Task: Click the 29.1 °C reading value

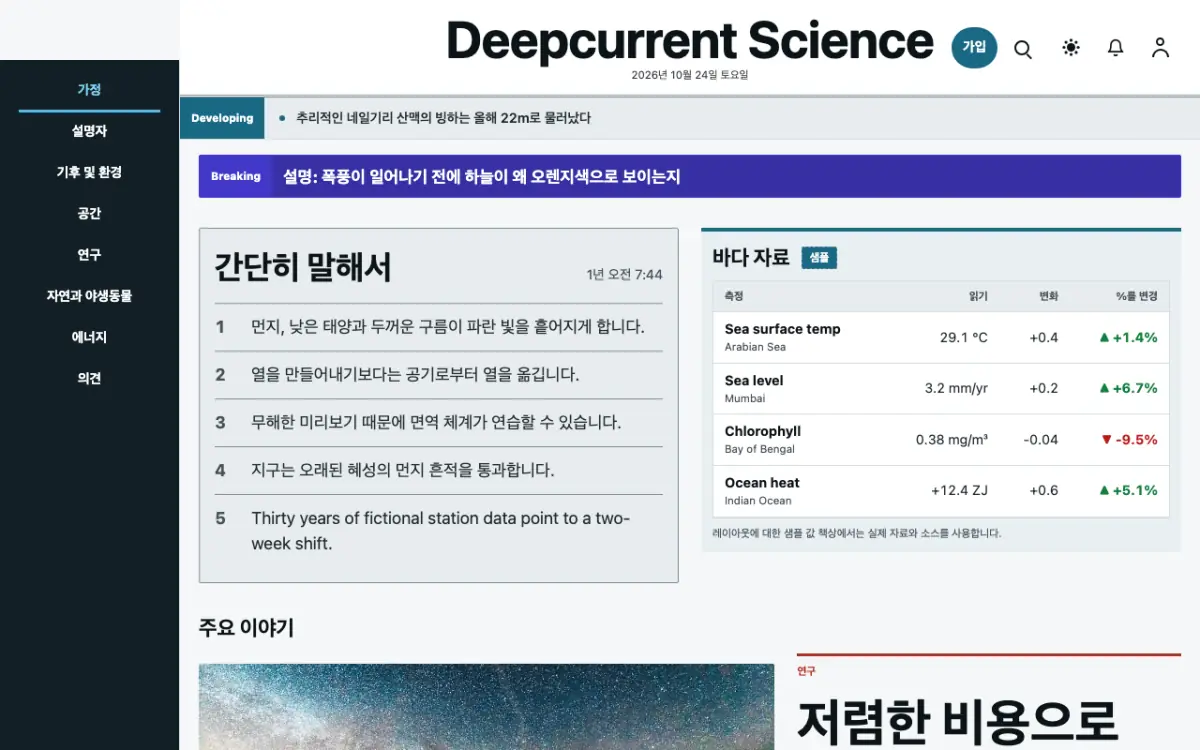Action: [964, 338]
